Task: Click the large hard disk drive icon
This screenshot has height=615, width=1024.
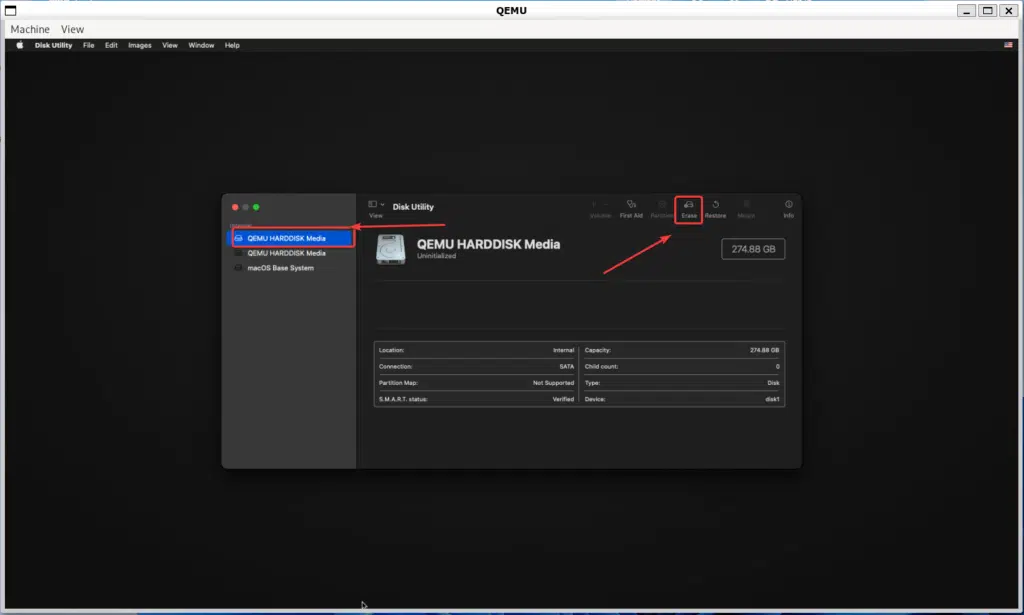Action: coord(391,249)
